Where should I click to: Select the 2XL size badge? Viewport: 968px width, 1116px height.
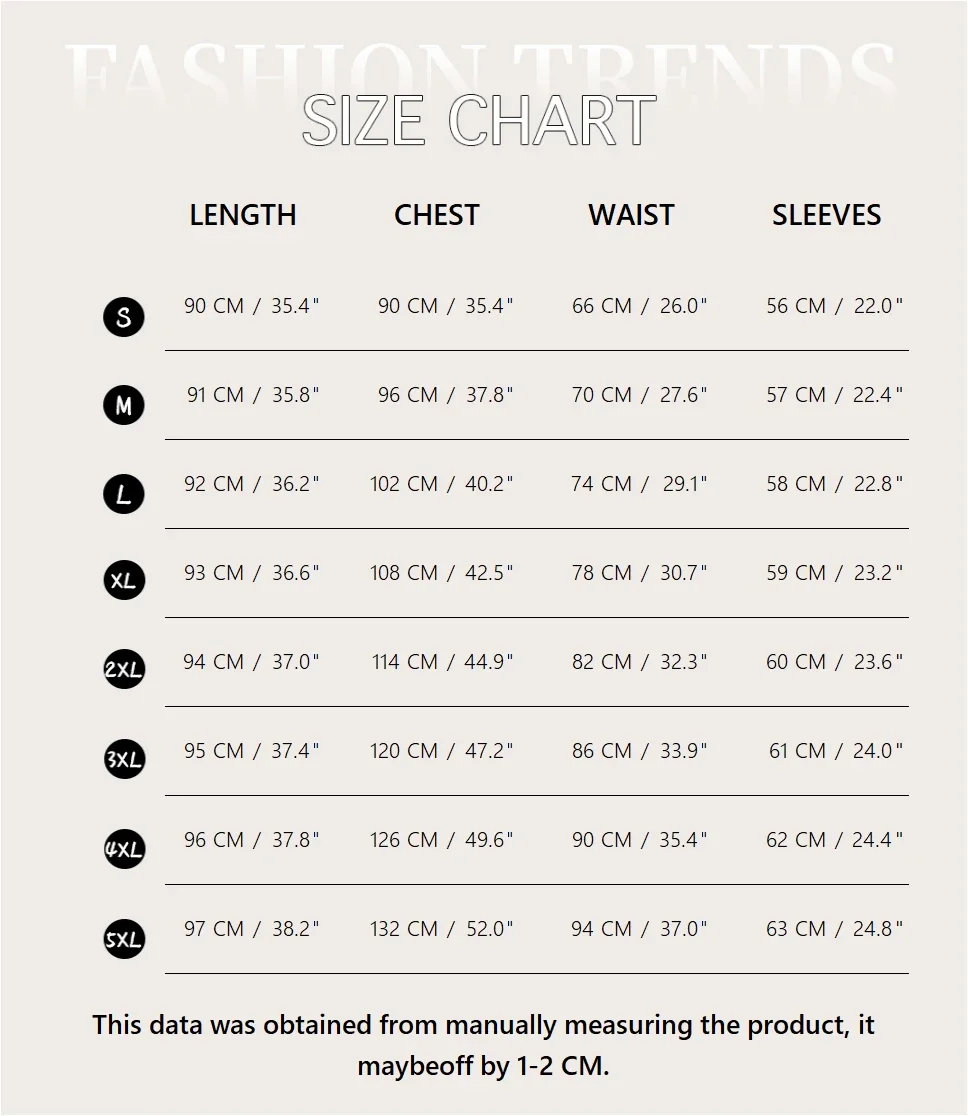tap(124, 670)
